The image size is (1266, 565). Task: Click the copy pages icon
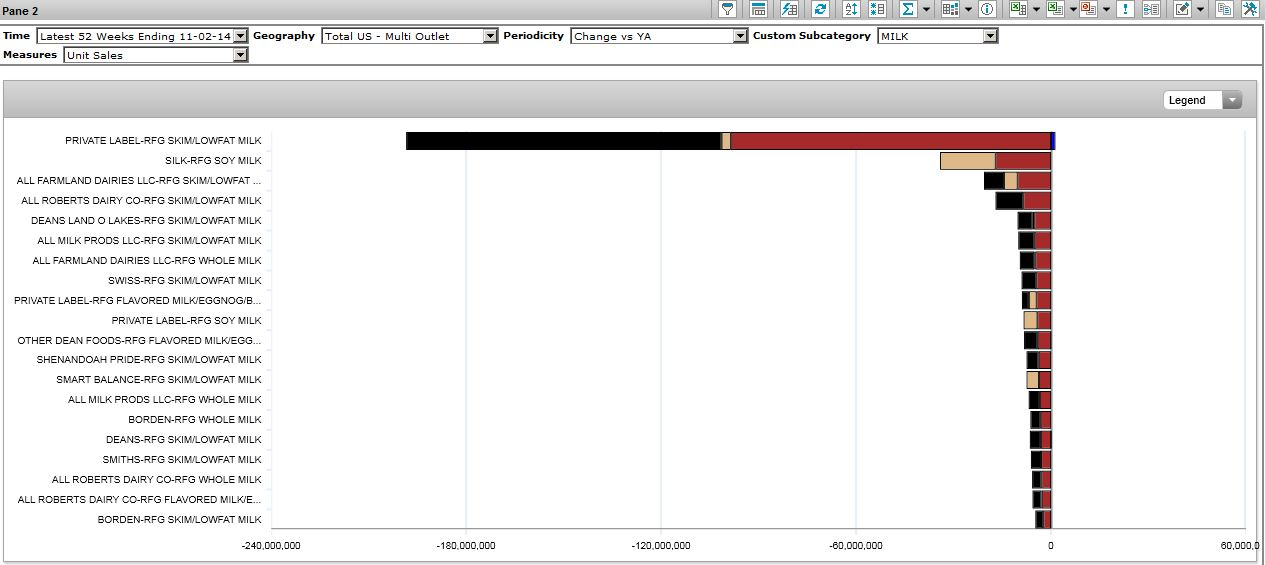pyautogui.click(x=1224, y=9)
